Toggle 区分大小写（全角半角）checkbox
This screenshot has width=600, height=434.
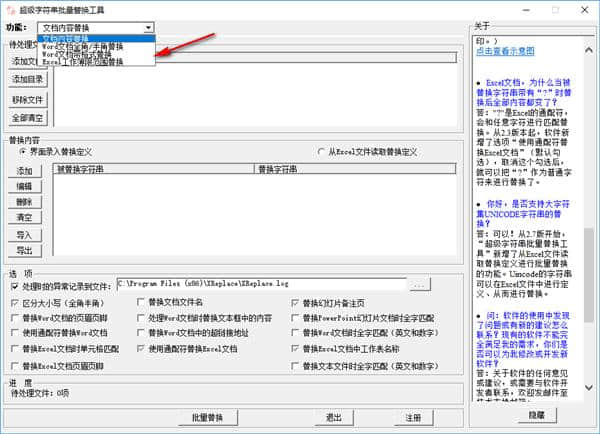point(15,303)
